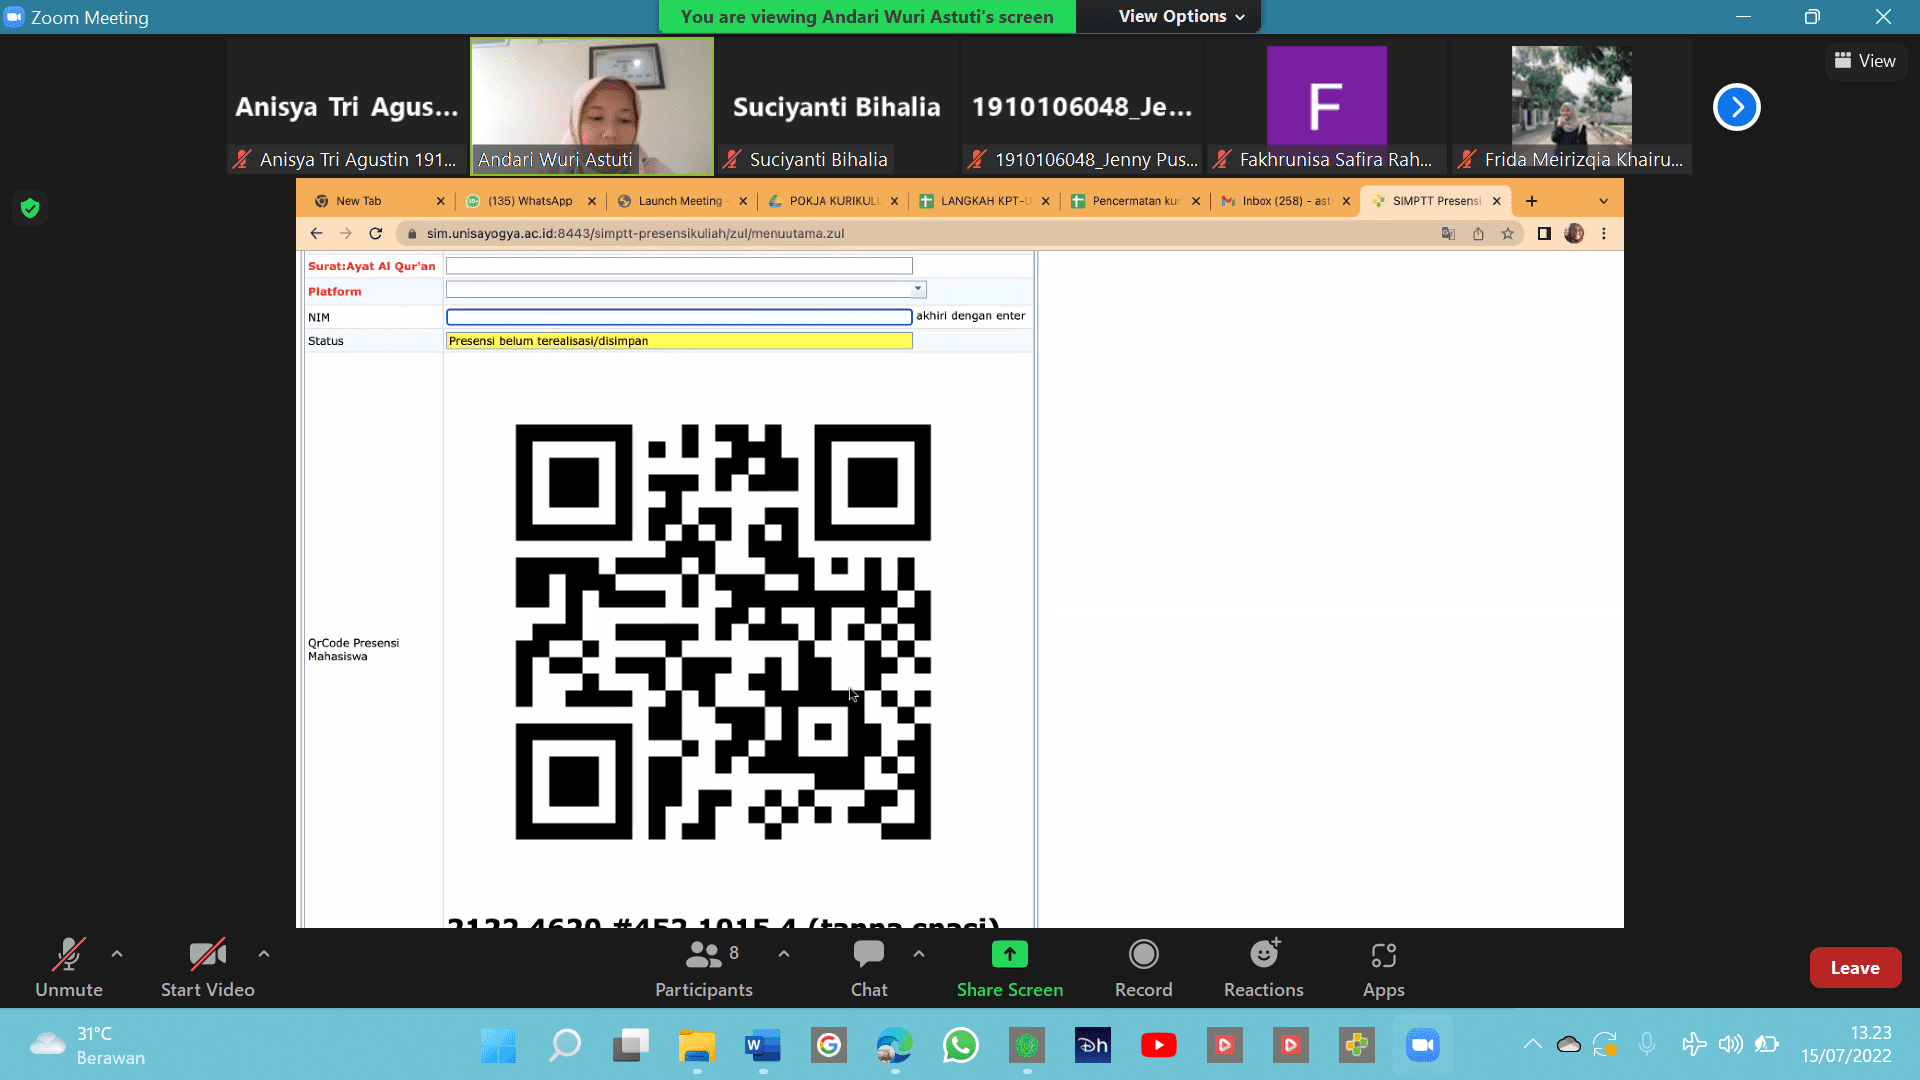Viewport: 1920px width, 1080px height.
Task: Open Windows Start menu
Action: pos(498,1046)
